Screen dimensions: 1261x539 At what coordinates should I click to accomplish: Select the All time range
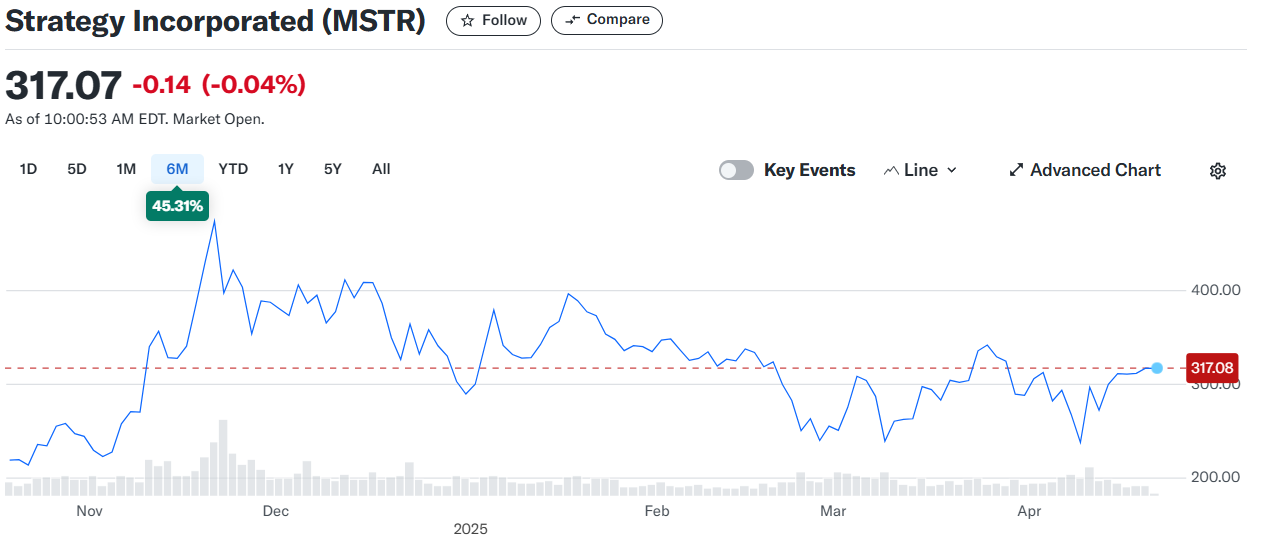pos(381,169)
